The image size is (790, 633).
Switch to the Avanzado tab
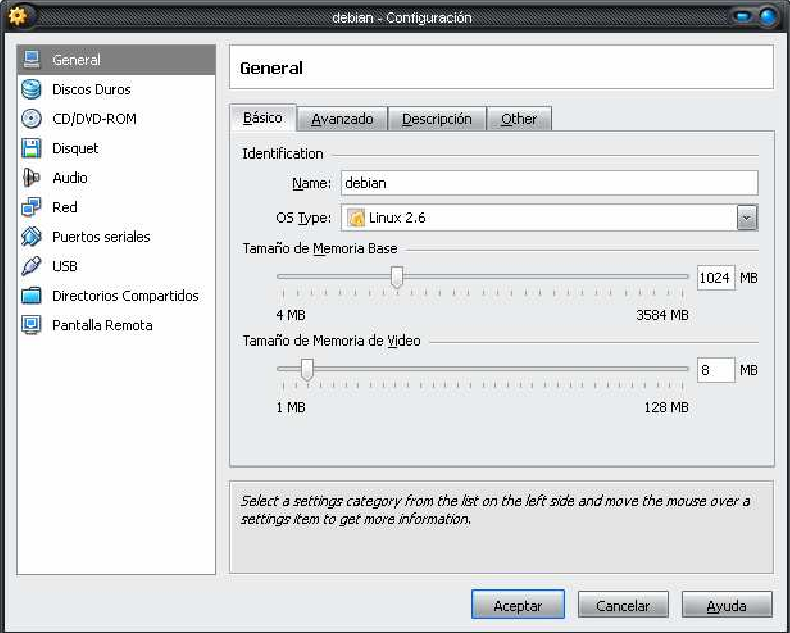click(342, 119)
